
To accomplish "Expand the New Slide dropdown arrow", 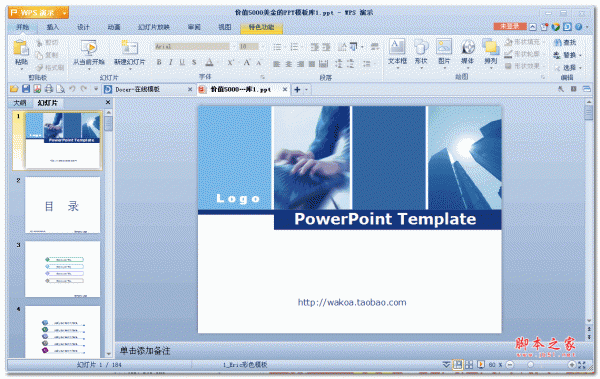I will point(130,69).
